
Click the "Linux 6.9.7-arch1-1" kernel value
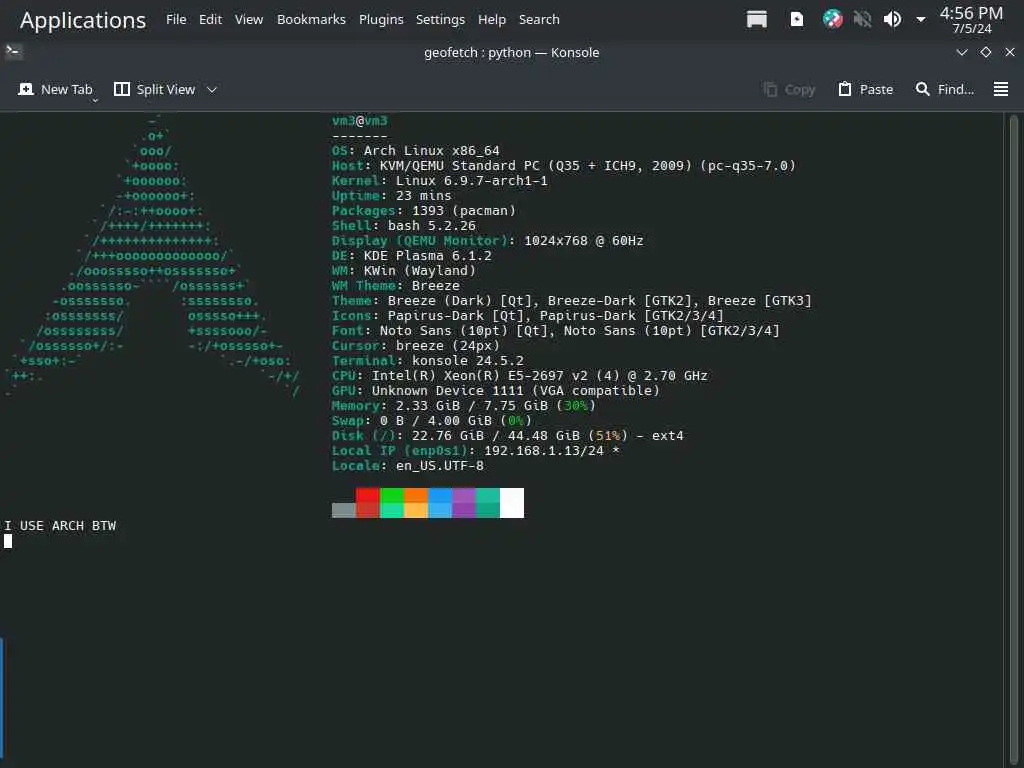click(472, 181)
